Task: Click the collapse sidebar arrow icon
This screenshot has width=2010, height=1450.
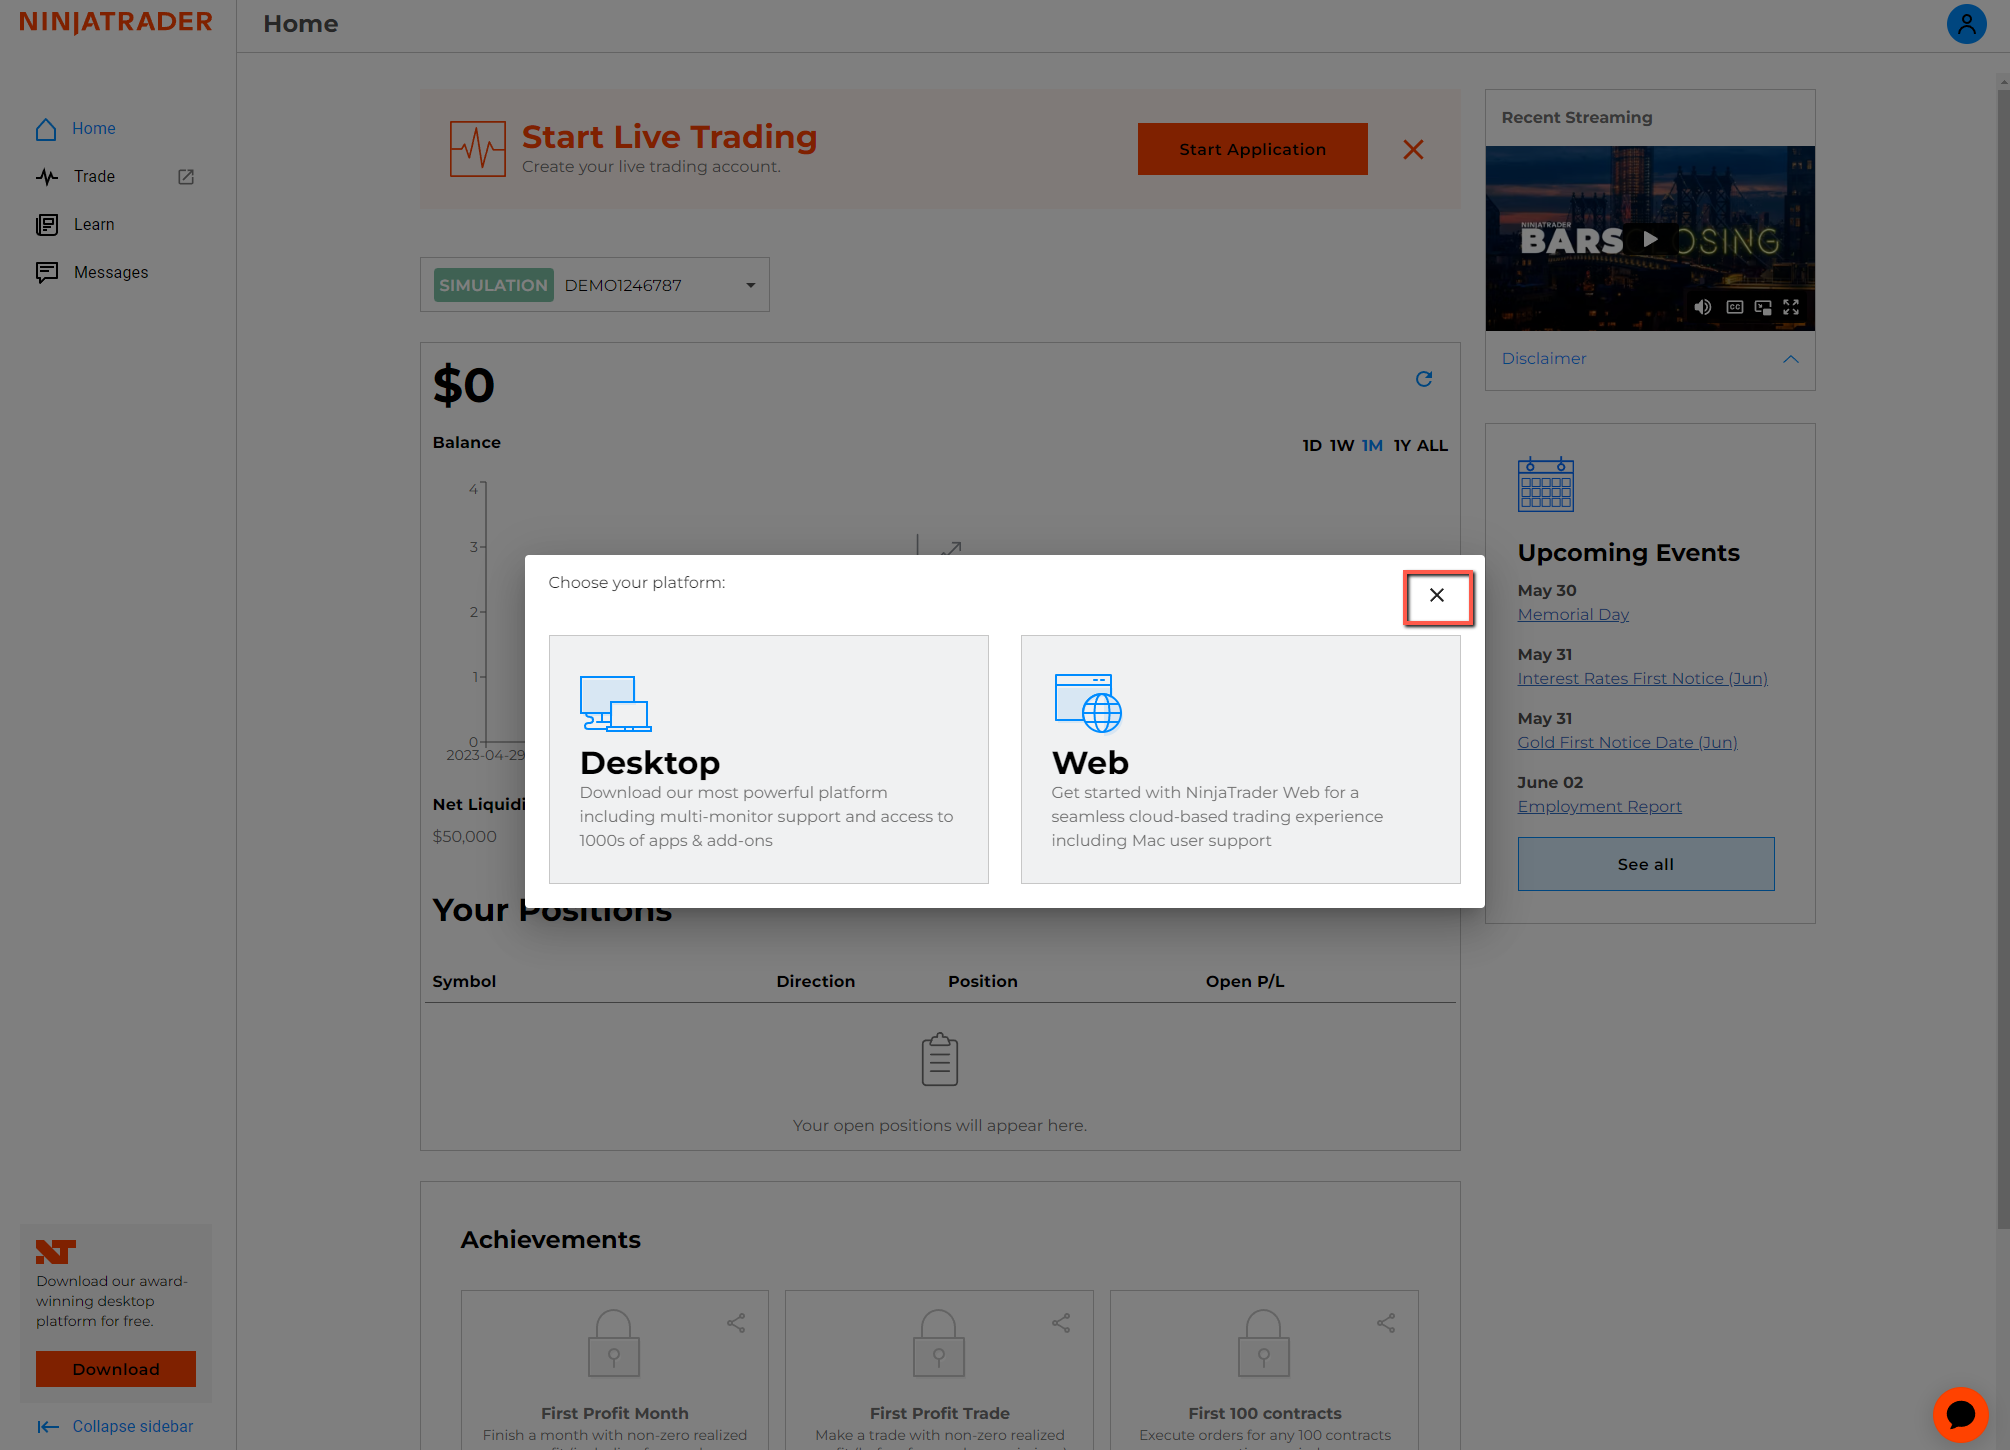Action: pos(48,1427)
